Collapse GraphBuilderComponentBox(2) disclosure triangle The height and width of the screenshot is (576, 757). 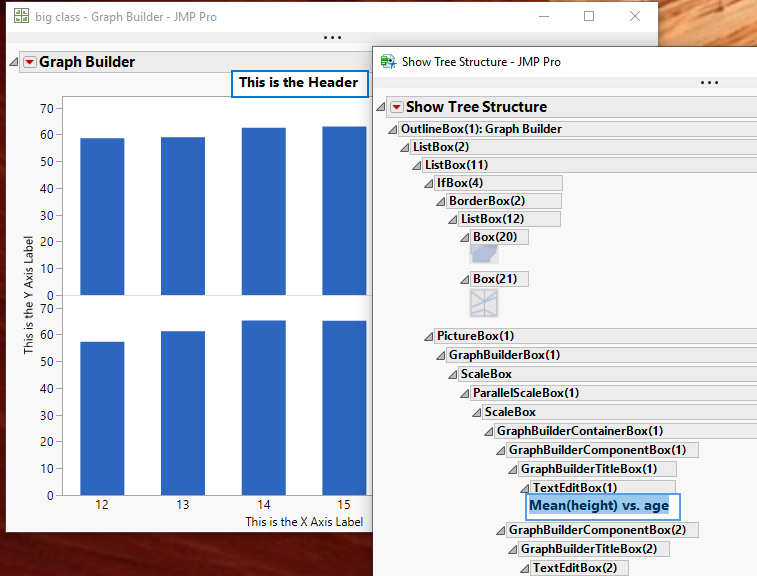click(501, 531)
